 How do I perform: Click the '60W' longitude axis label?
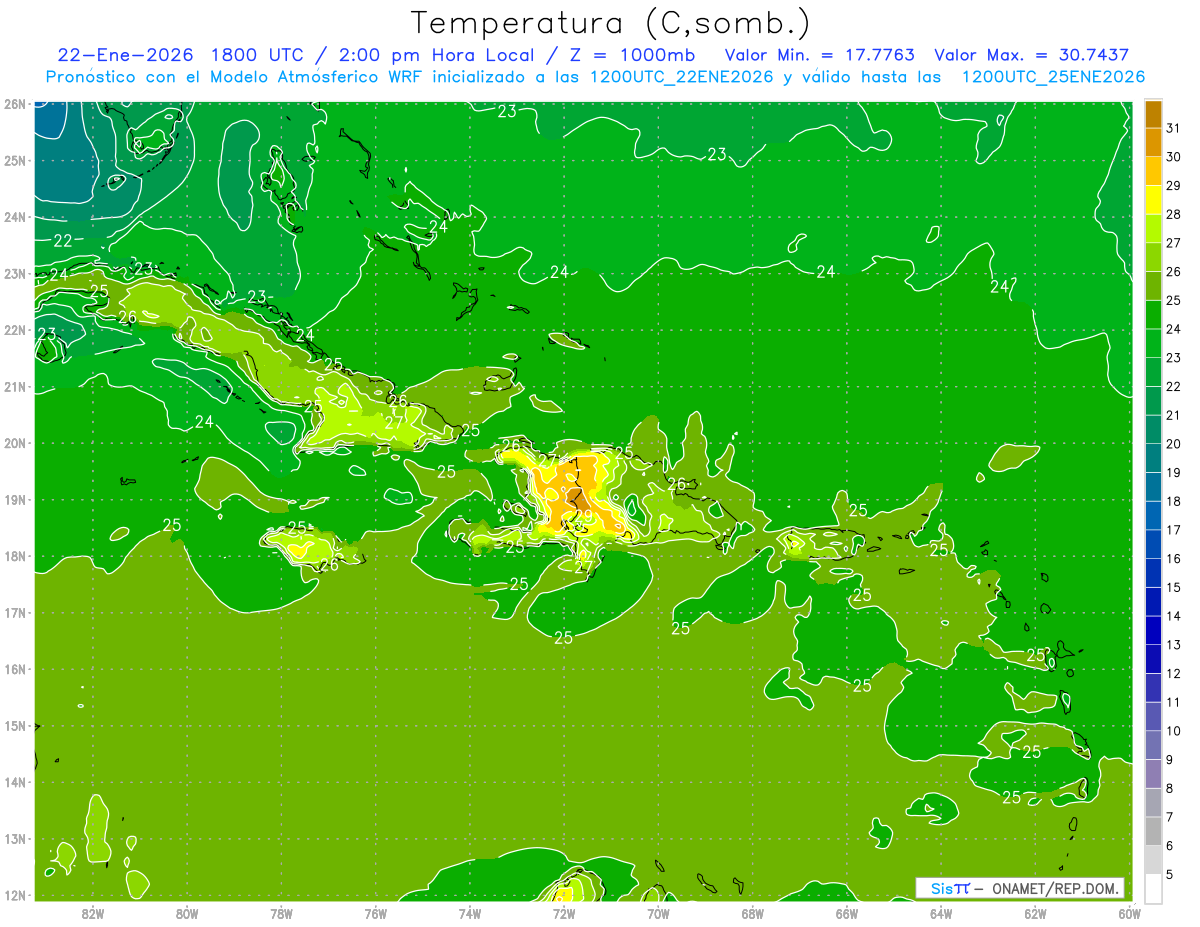pos(1129,913)
